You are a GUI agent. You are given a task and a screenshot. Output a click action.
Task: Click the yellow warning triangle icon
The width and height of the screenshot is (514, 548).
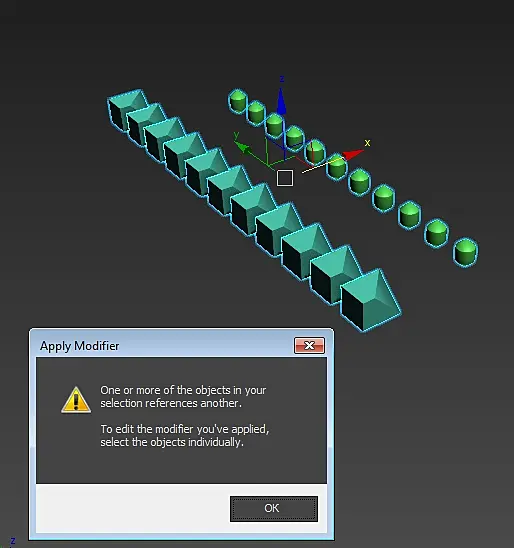(x=76, y=400)
